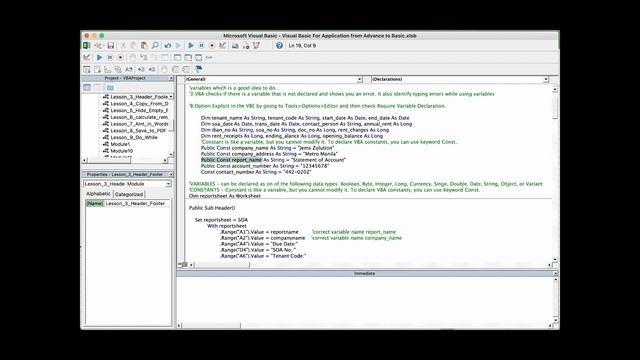Image resolution: width=640 pixels, height=360 pixels.
Task: Save the workbook with the floppy disk icon
Action: coord(111,45)
